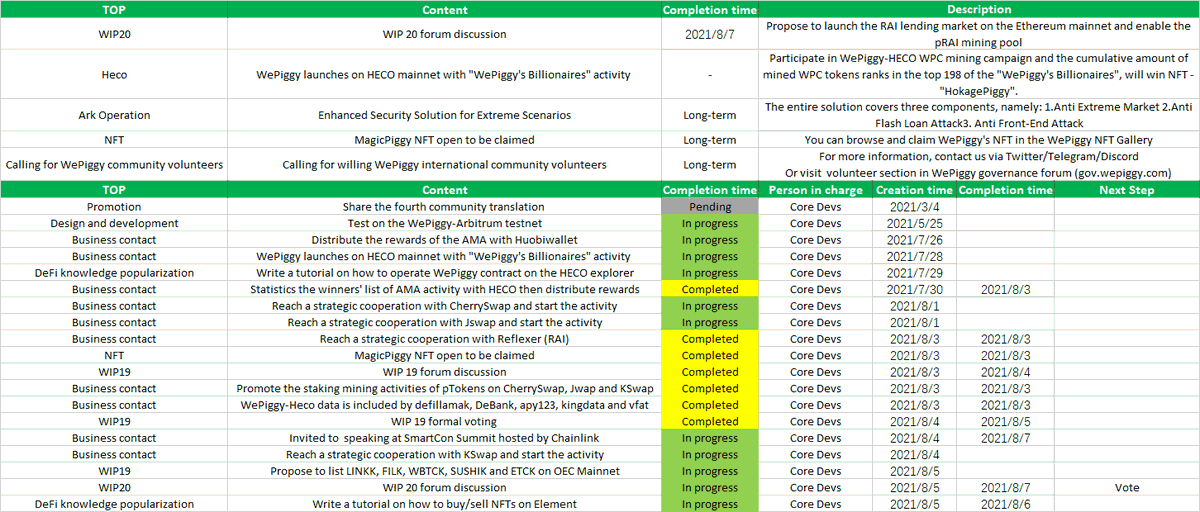Viewport: 1200px width, 512px height.
Task: Select 'Core Devs' in the Arbitrum testnet row
Action: click(814, 223)
